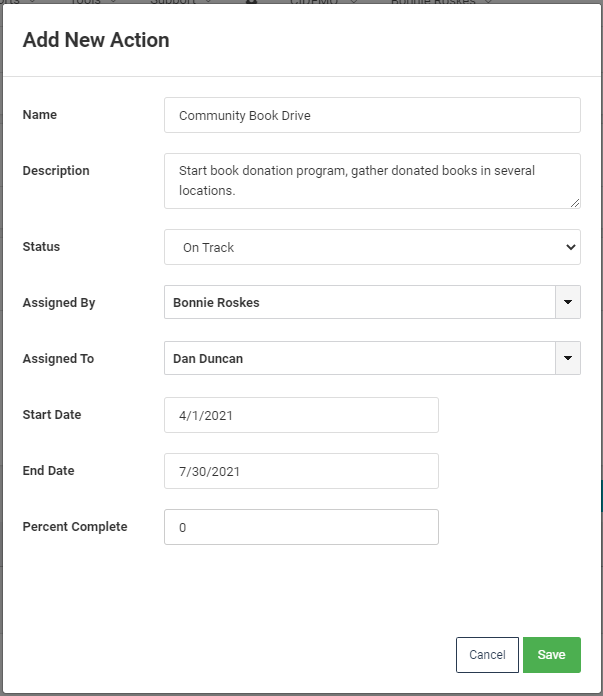Save the new action

tap(551, 655)
